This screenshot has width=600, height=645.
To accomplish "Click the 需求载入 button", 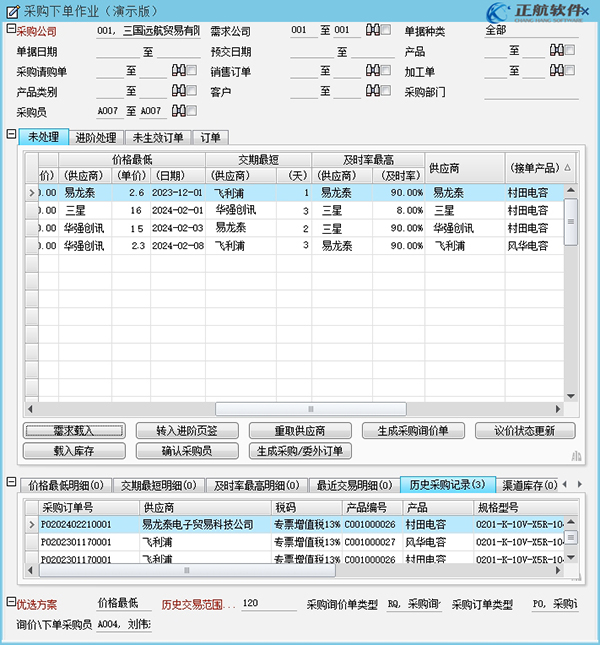I will point(74,431).
